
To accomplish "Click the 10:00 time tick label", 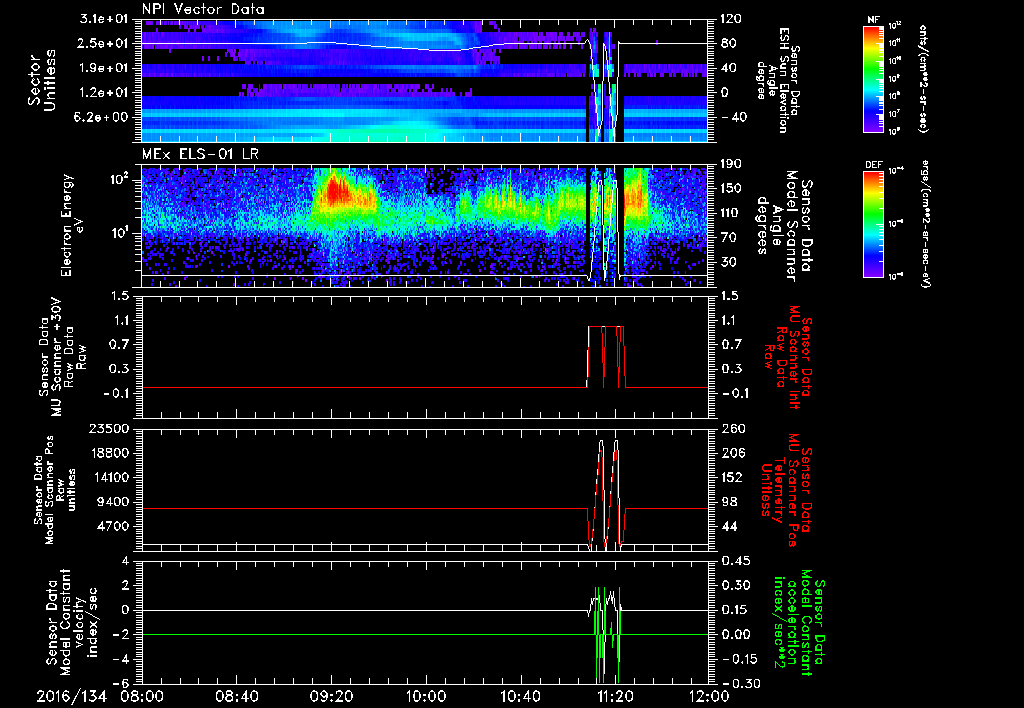I will pos(426,696).
